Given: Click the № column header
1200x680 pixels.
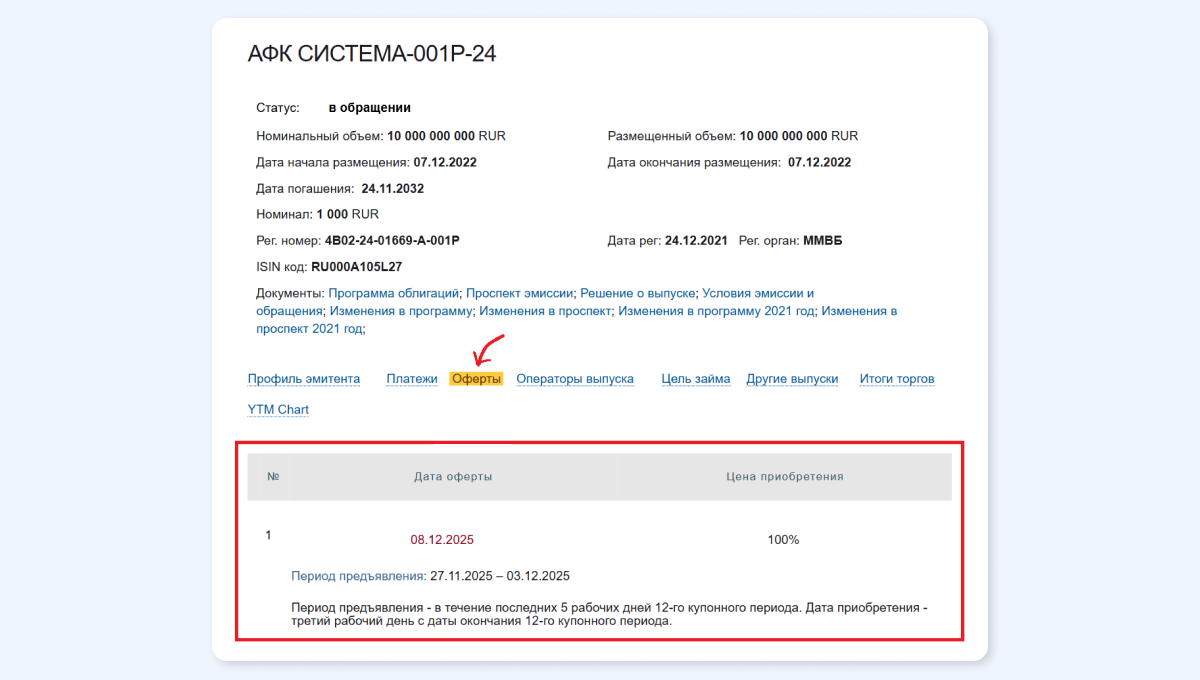Looking at the screenshot, I should coord(273,477).
